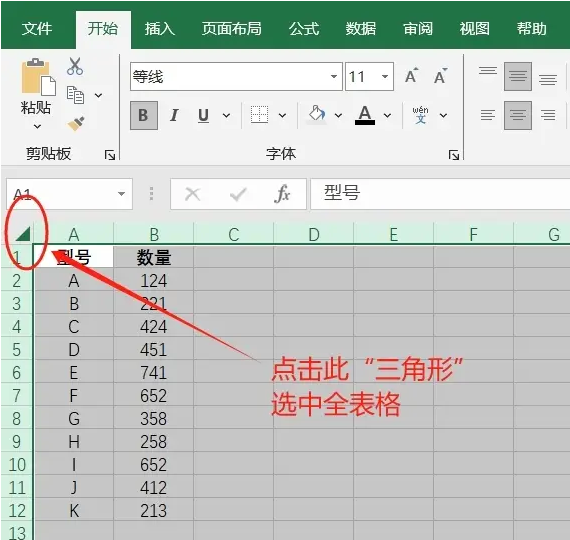Click the 数量 header cell

[154, 257]
